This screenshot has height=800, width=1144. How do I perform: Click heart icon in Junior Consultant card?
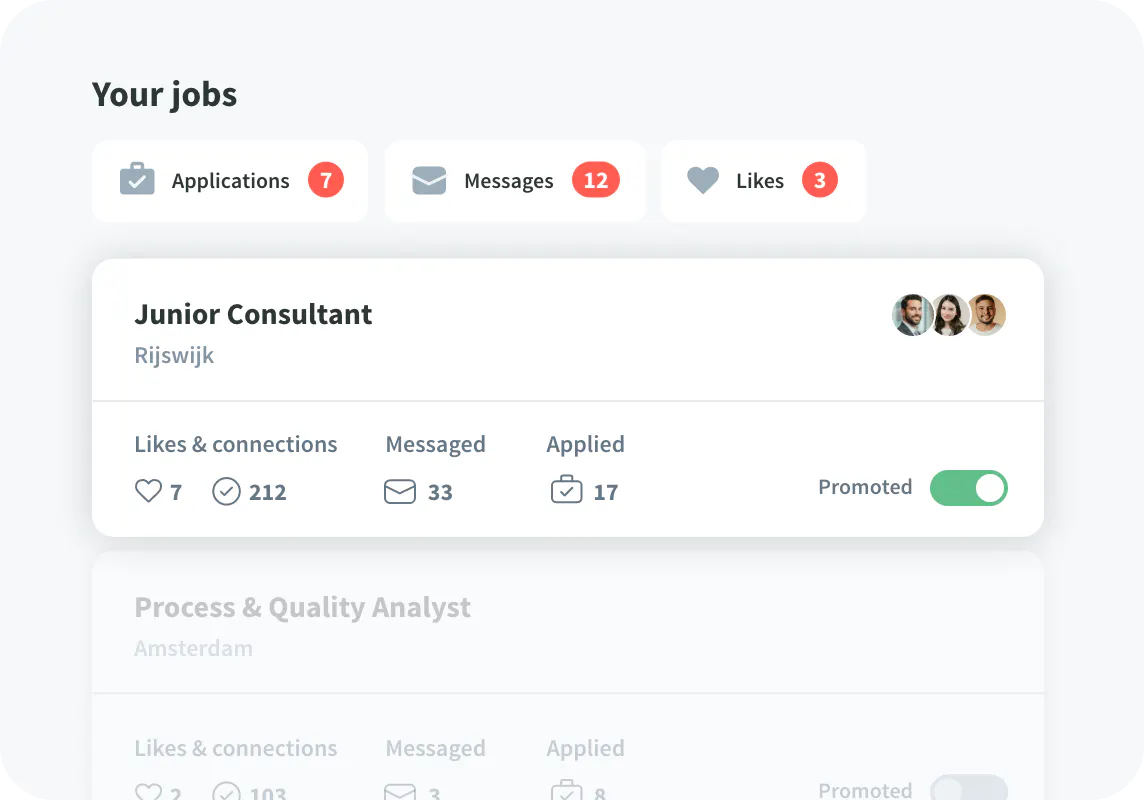(x=148, y=491)
